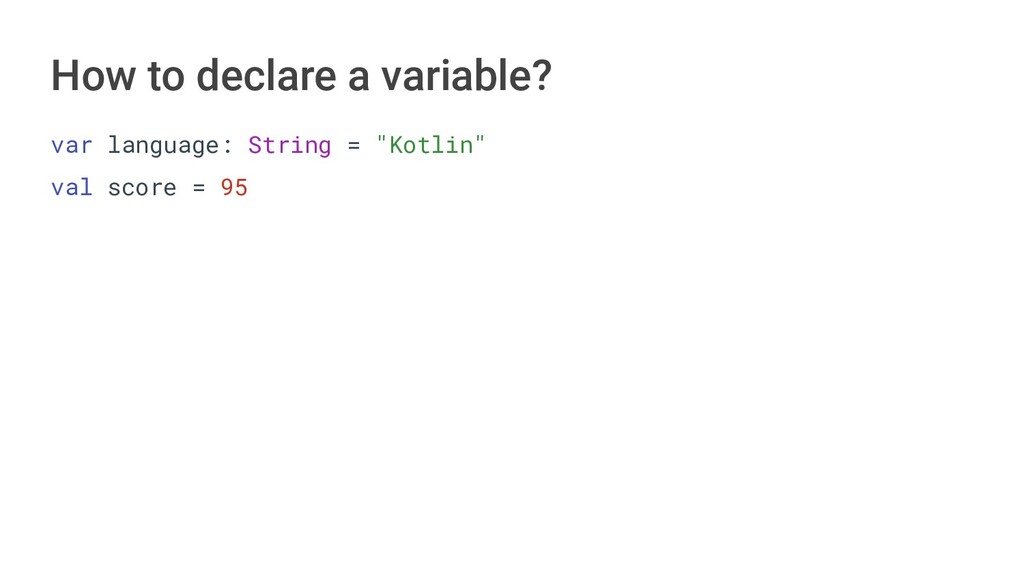
Task: Click the letter "S" in String
Action: tap(255, 145)
